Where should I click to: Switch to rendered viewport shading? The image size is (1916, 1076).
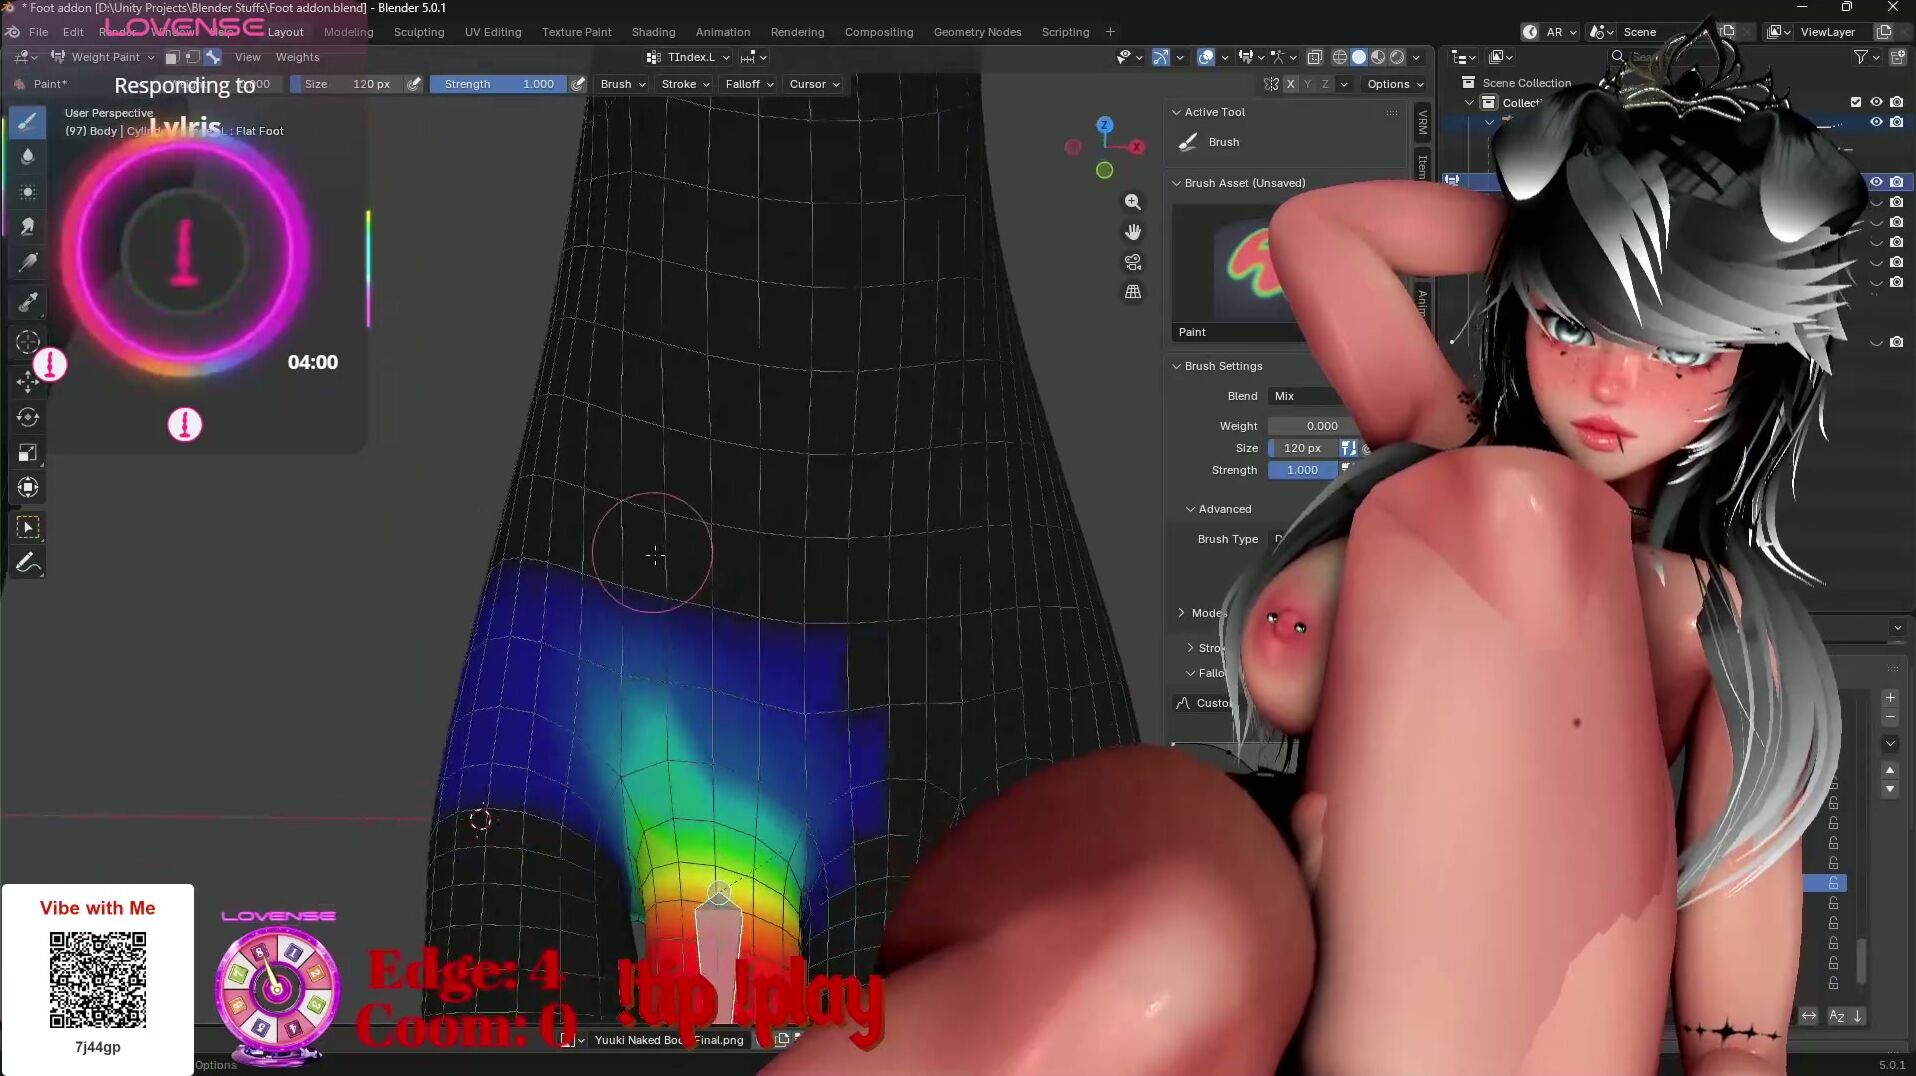1397,57
